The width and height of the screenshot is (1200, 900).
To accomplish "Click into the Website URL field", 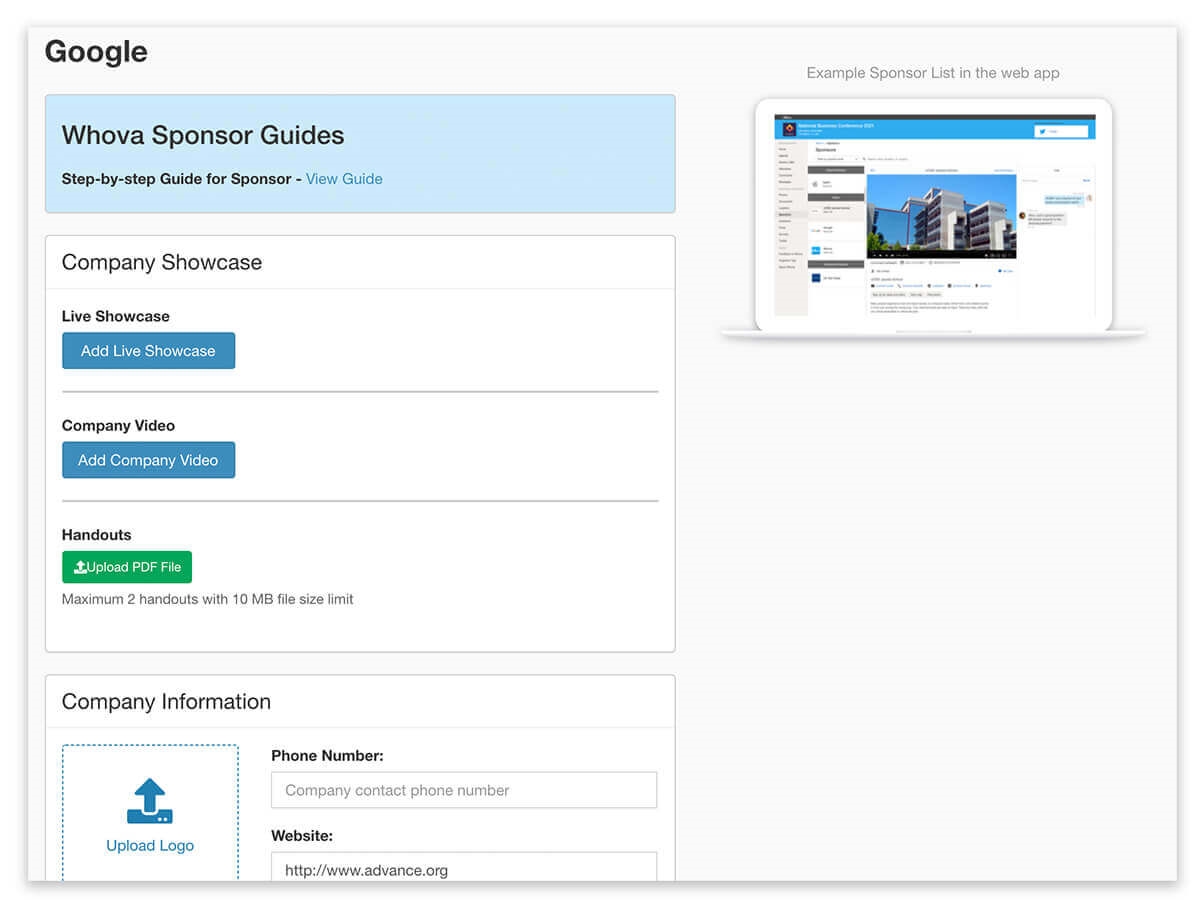I will (464, 869).
